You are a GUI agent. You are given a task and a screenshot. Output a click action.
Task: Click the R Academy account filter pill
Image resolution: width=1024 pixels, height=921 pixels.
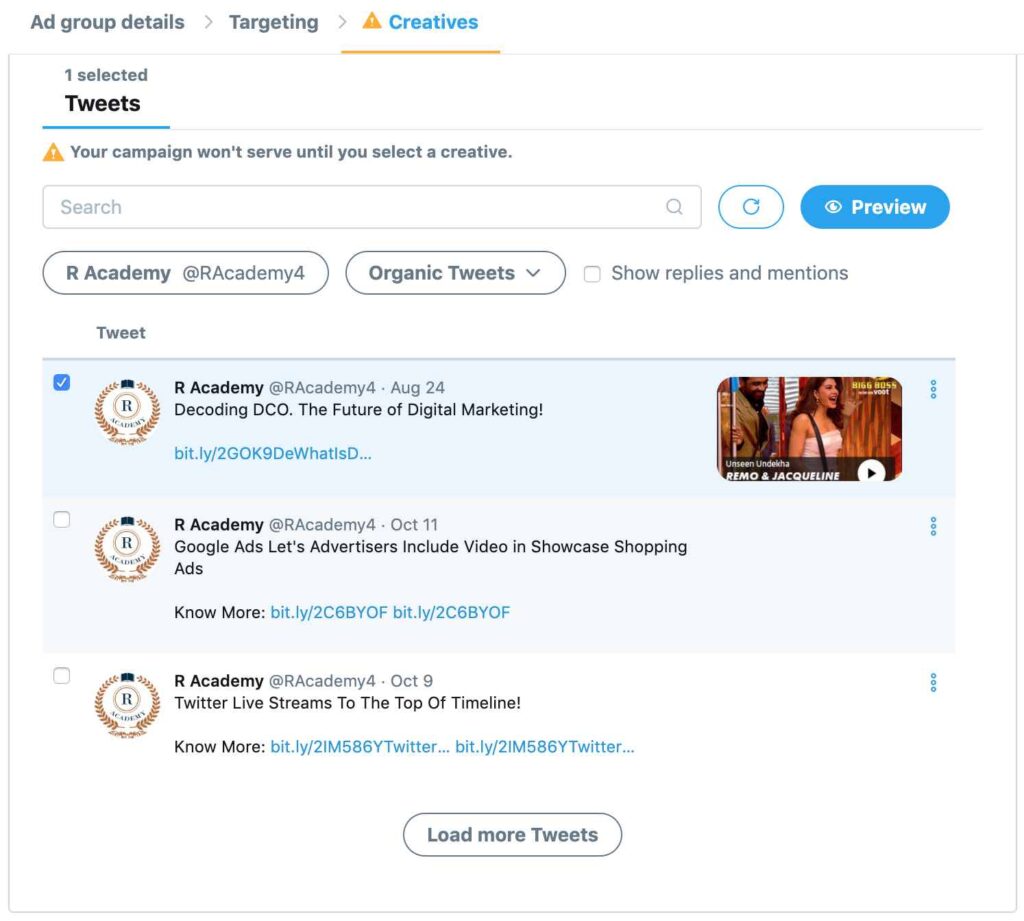[185, 272]
